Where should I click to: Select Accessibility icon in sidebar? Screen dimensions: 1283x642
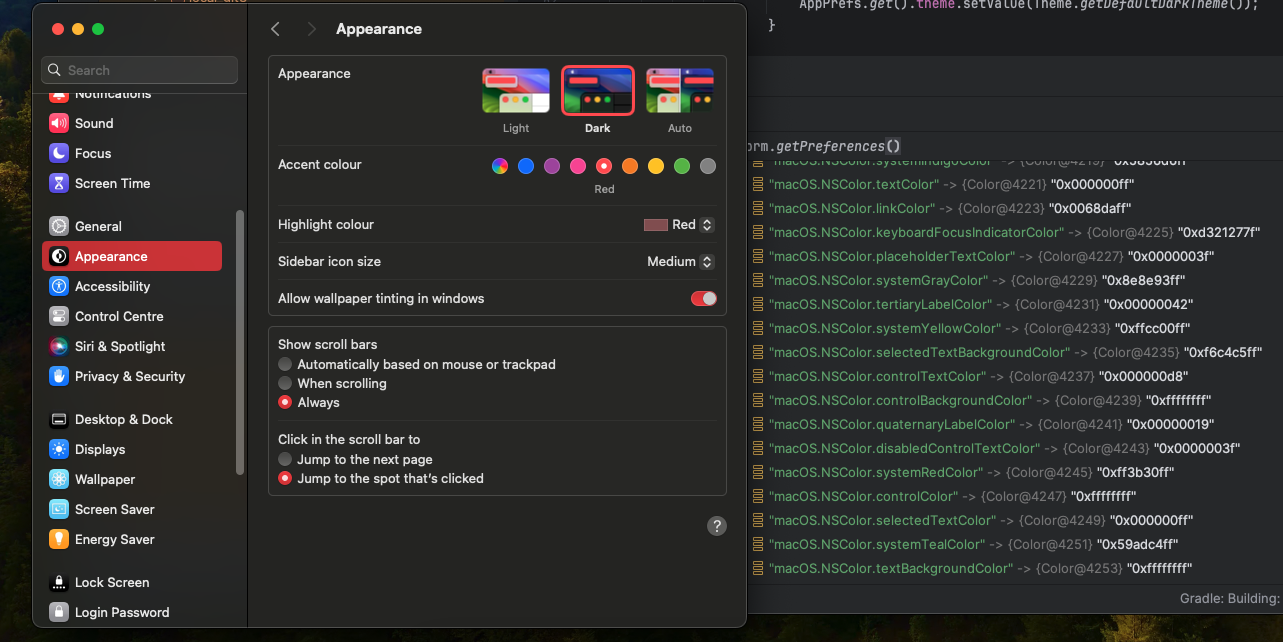(59, 286)
